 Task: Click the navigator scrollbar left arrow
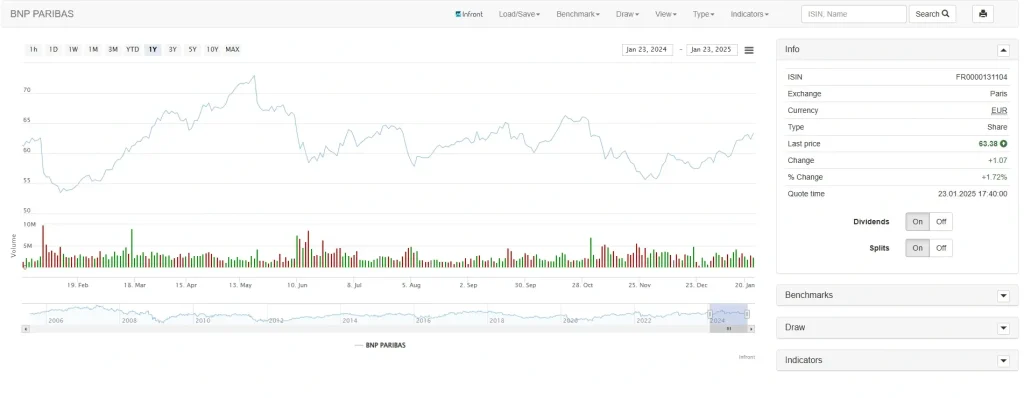pos(26,329)
